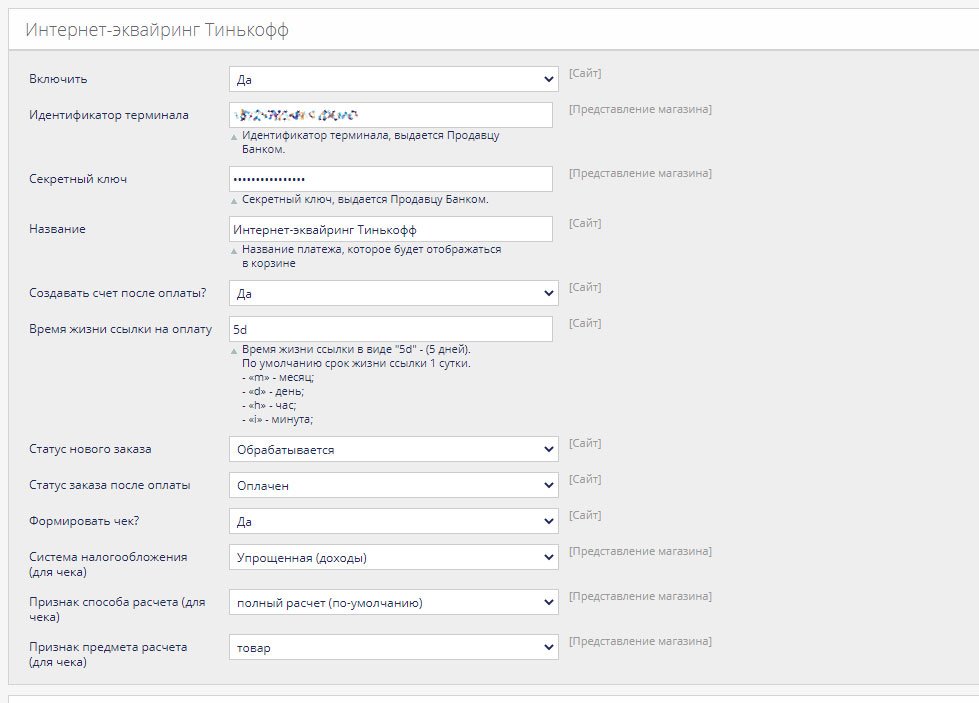Screen dimensions: 979x703
Task: Click the hint triangle under the terminal ID field
Action: [x=235, y=137]
